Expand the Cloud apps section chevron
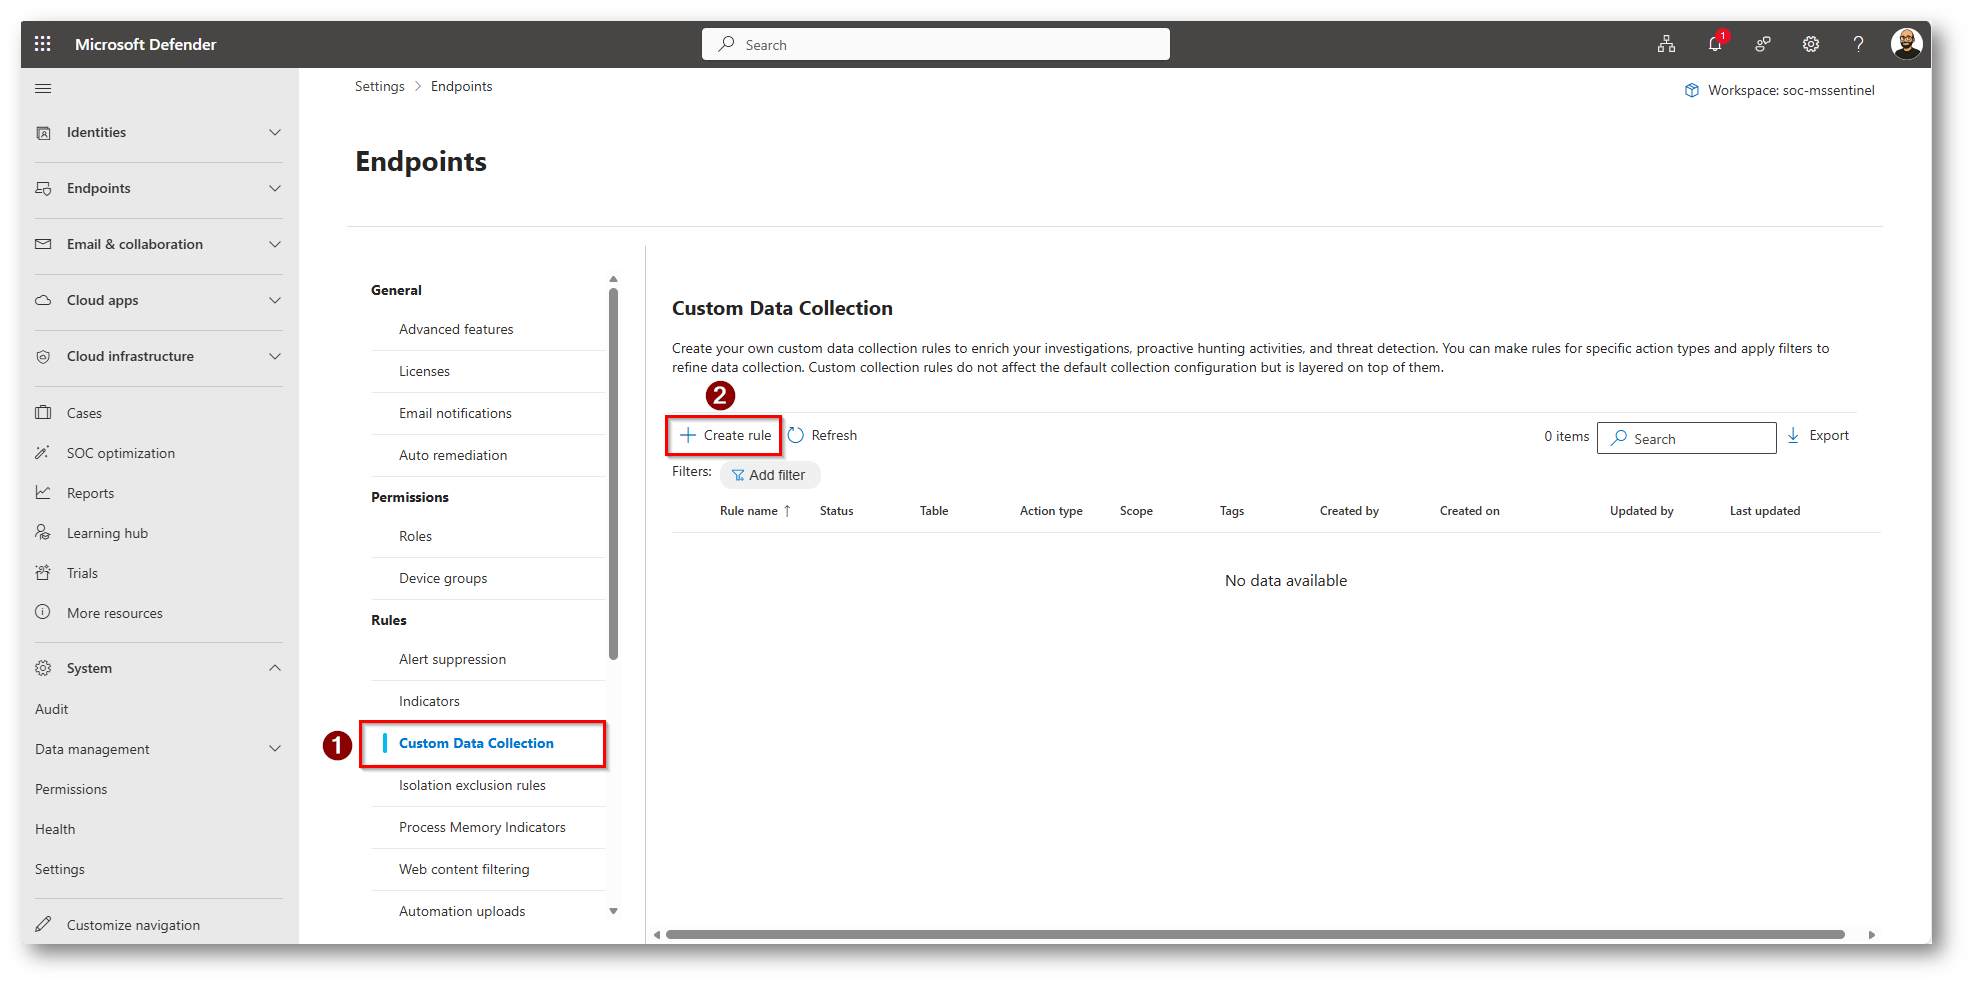 (x=275, y=301)
